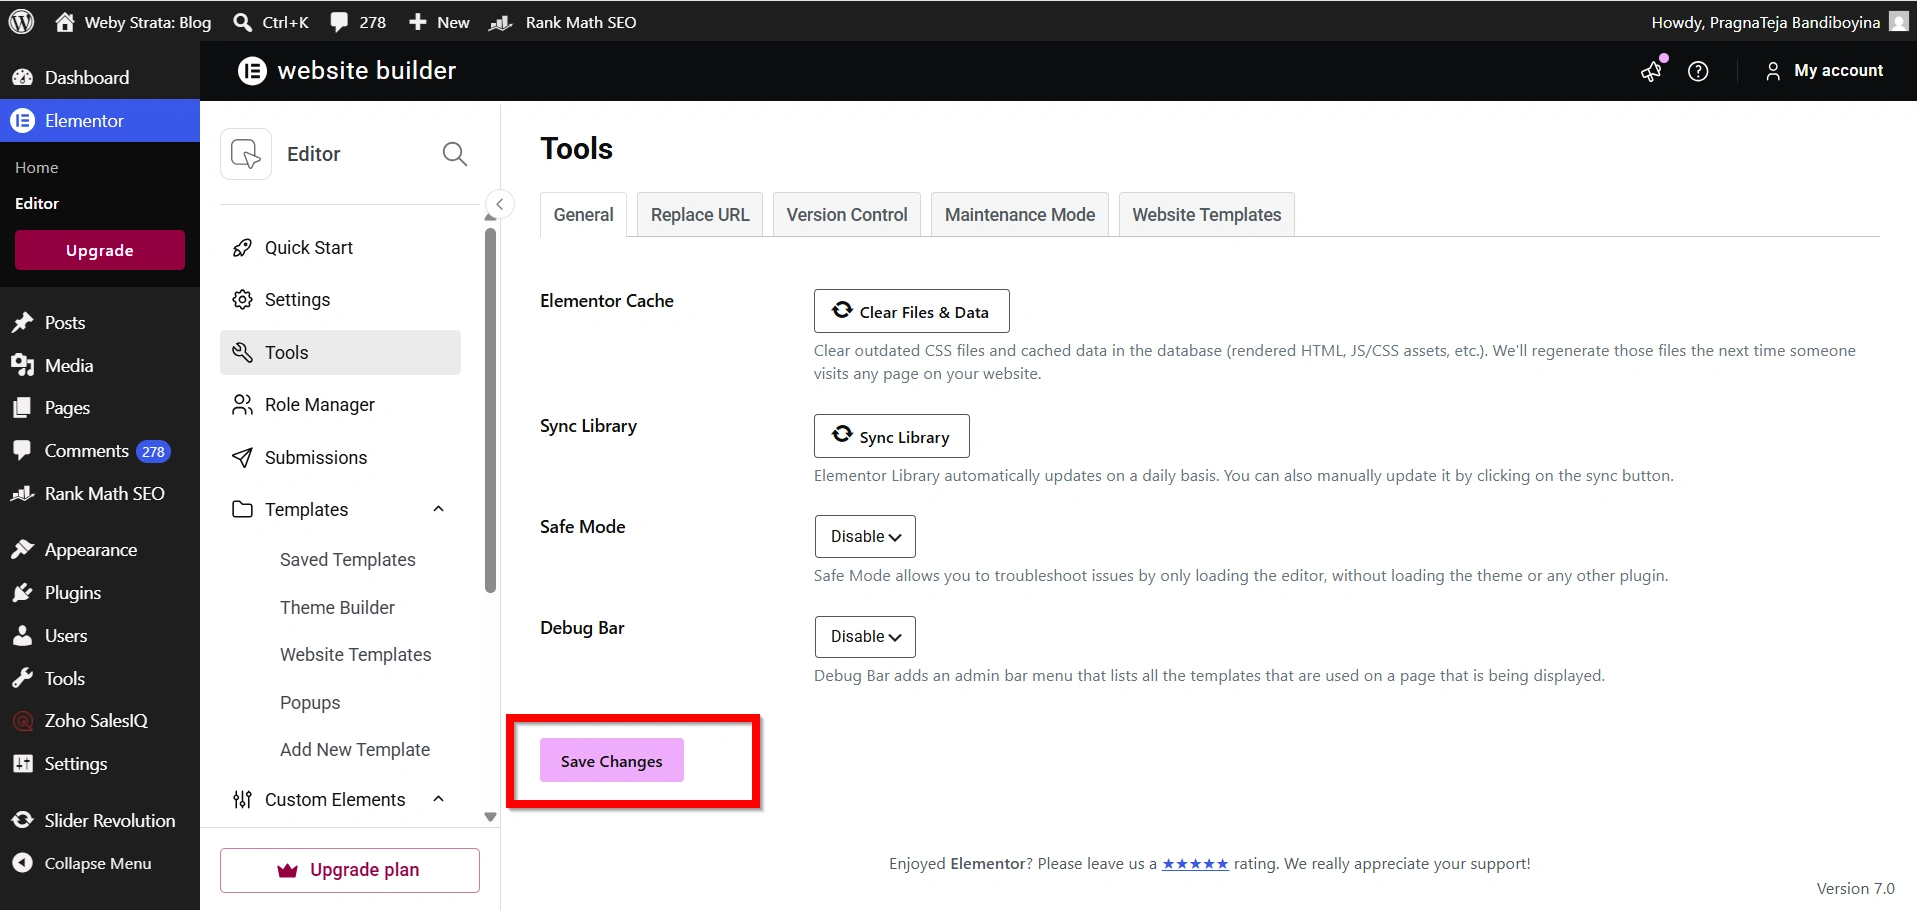Collapse the Elementor sidebar with chevron

(x=500, y=204)
